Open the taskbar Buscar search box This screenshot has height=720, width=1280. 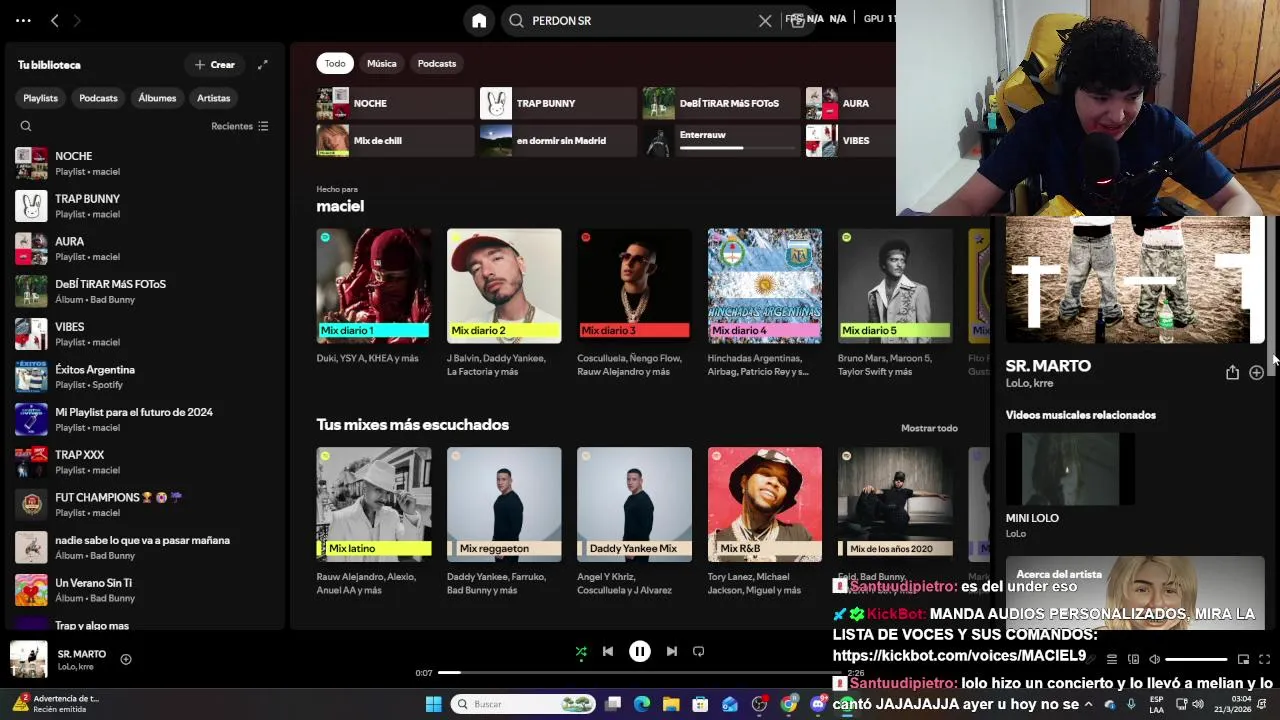pos(525,704)
